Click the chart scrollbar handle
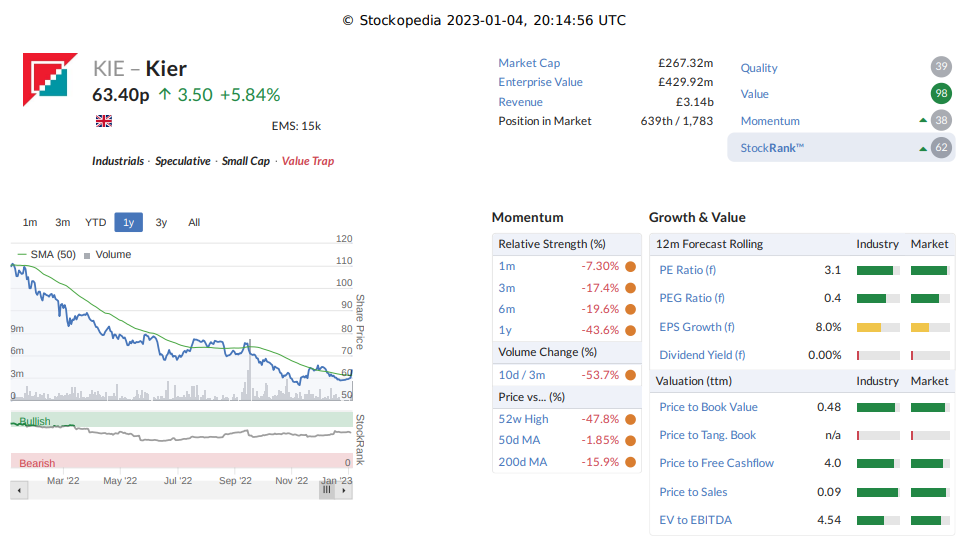Screen dimensions: 975x549 coord(327,491)
